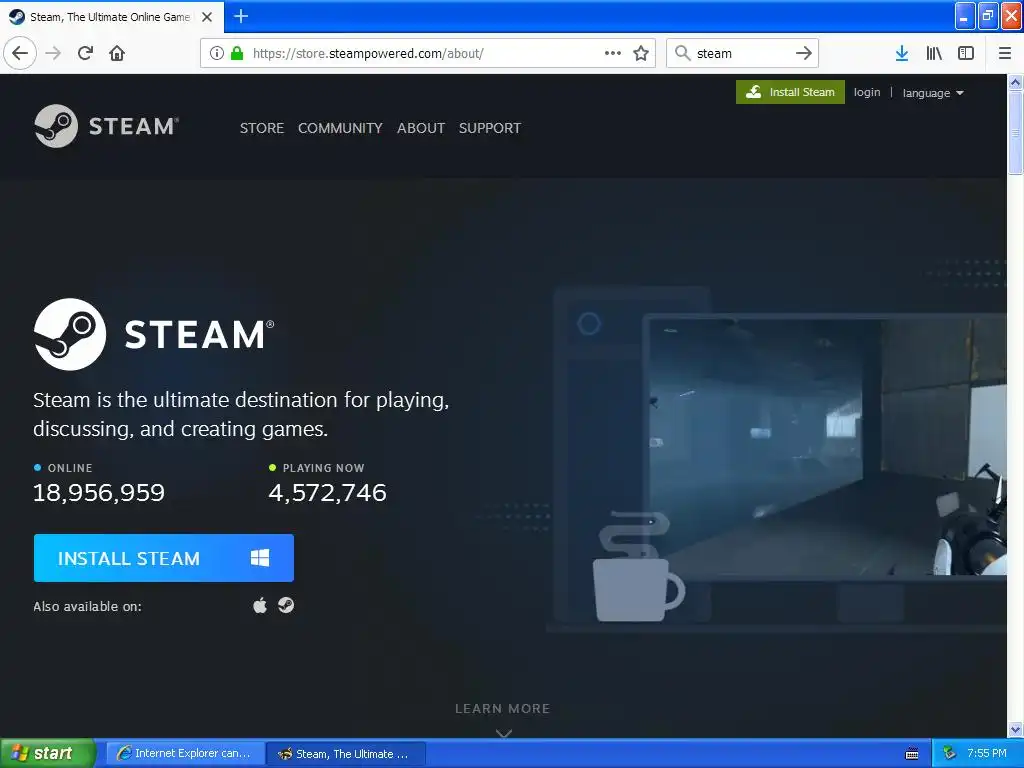Click the search magnifier icon

click(682, 53)
